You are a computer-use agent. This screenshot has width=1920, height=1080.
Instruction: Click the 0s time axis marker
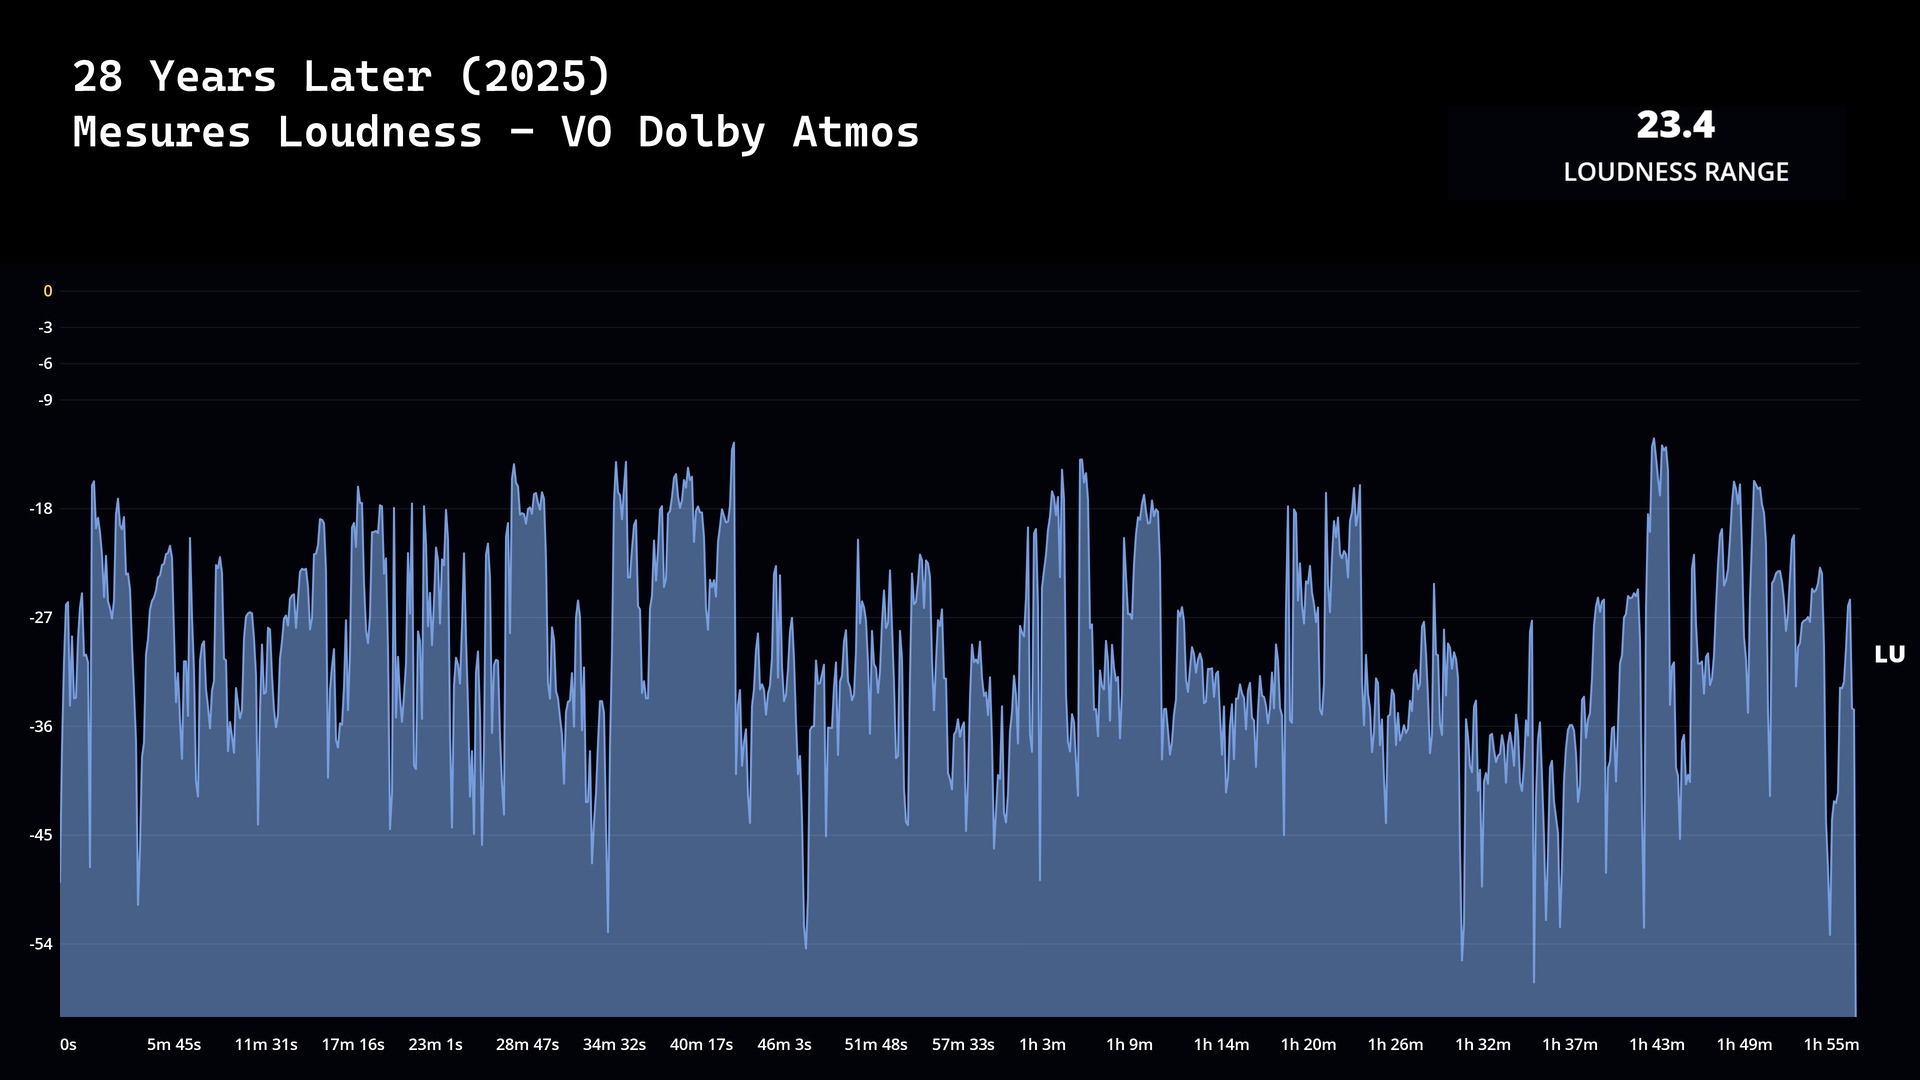pos(68,1045)
